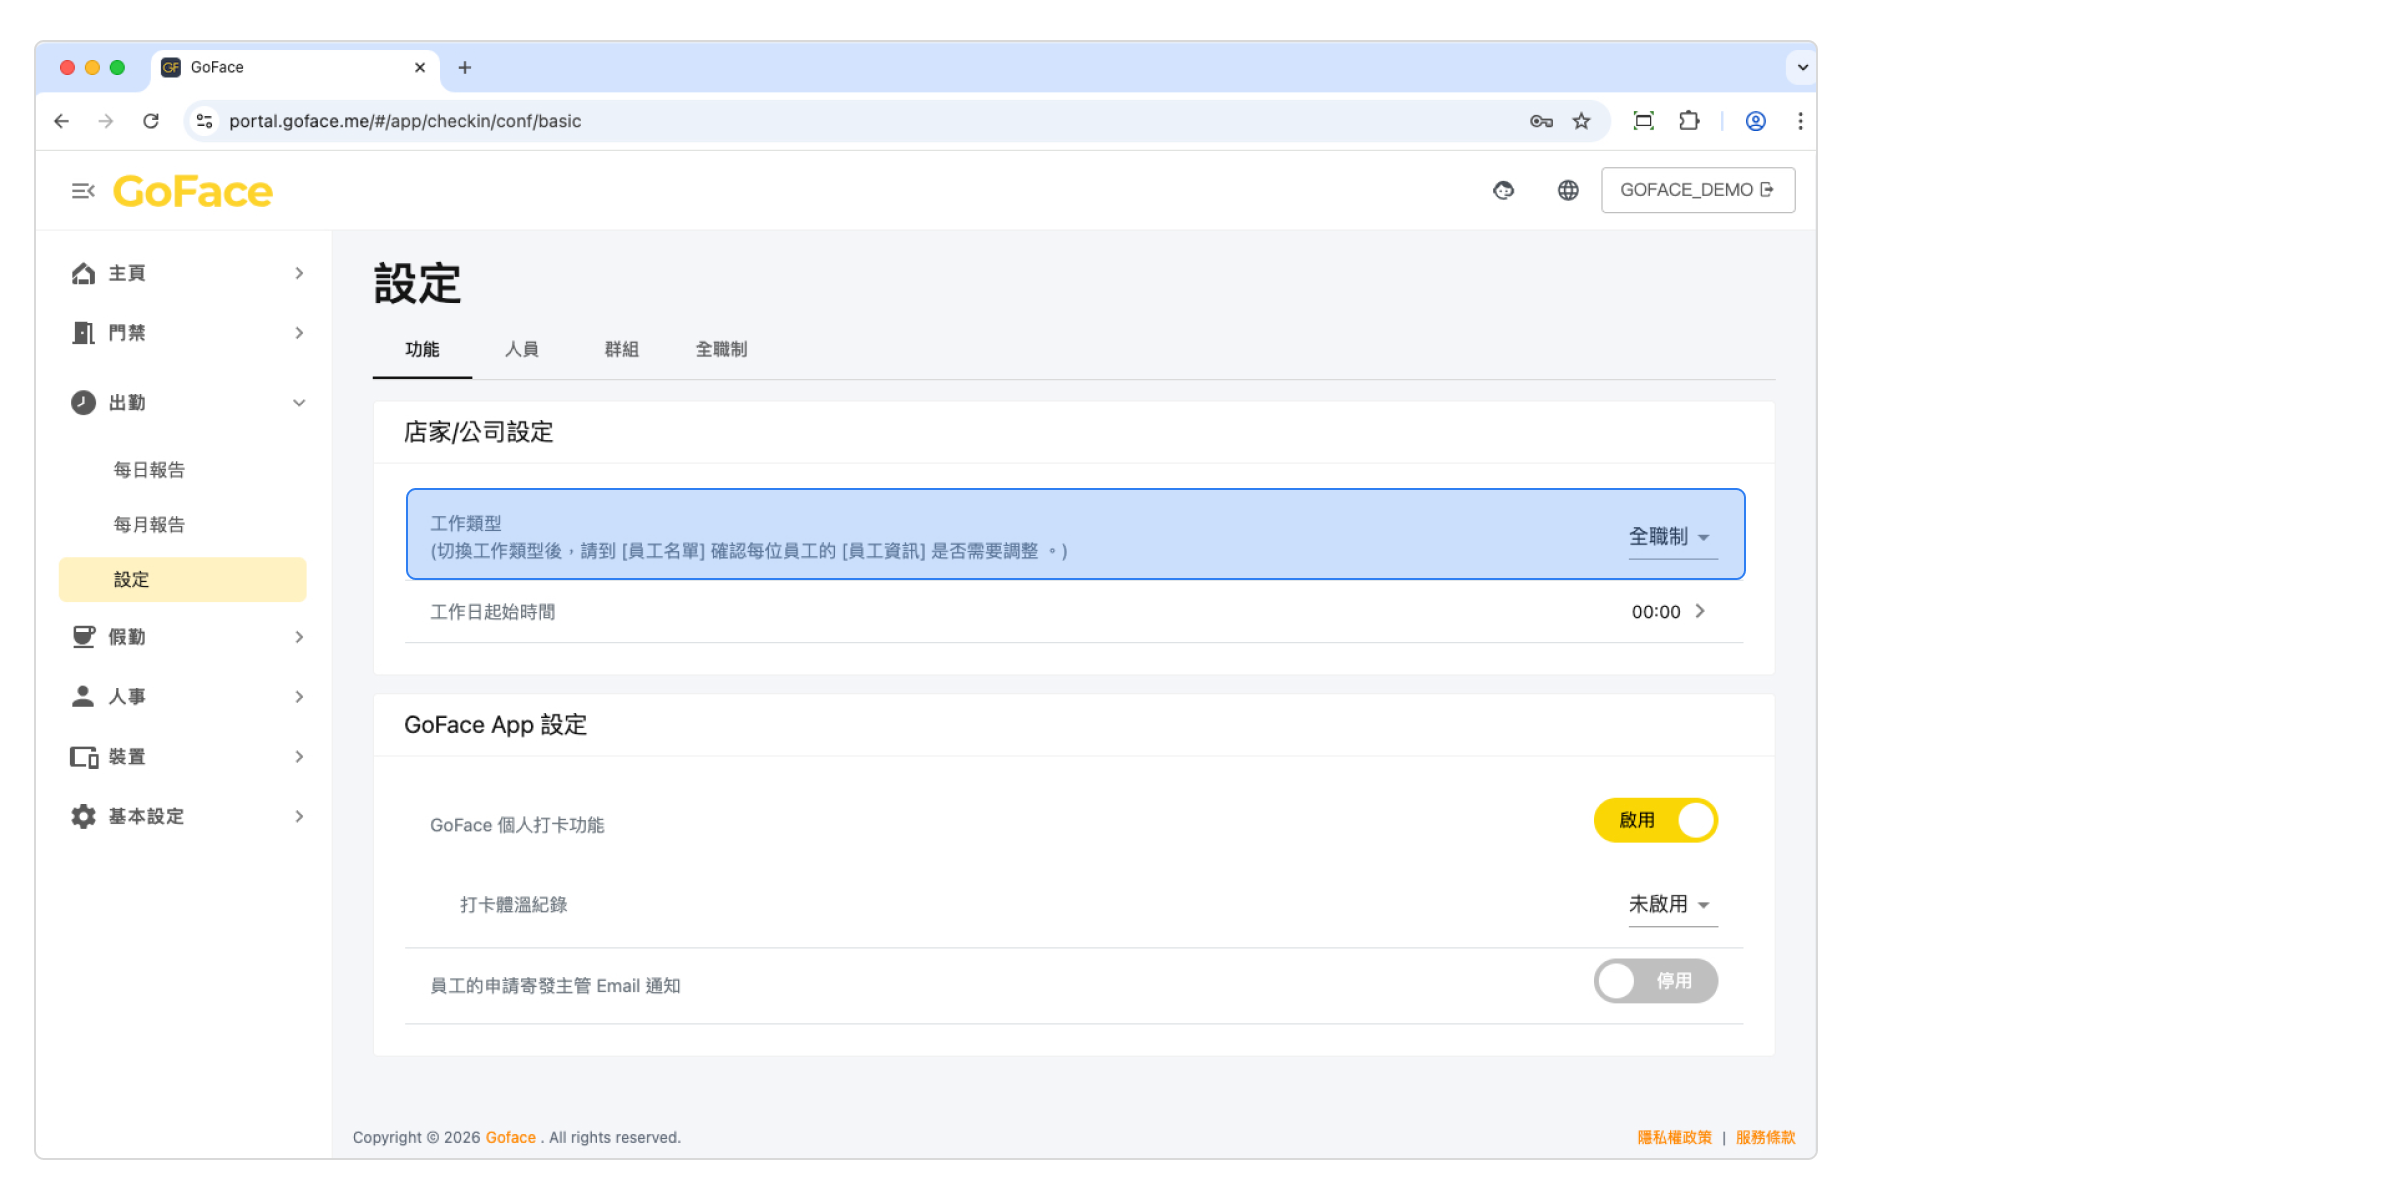Collapse the sidebar with the hamburger icon
The height and width of the screenshot is (1200, 2400).
(x=82, y=190)
